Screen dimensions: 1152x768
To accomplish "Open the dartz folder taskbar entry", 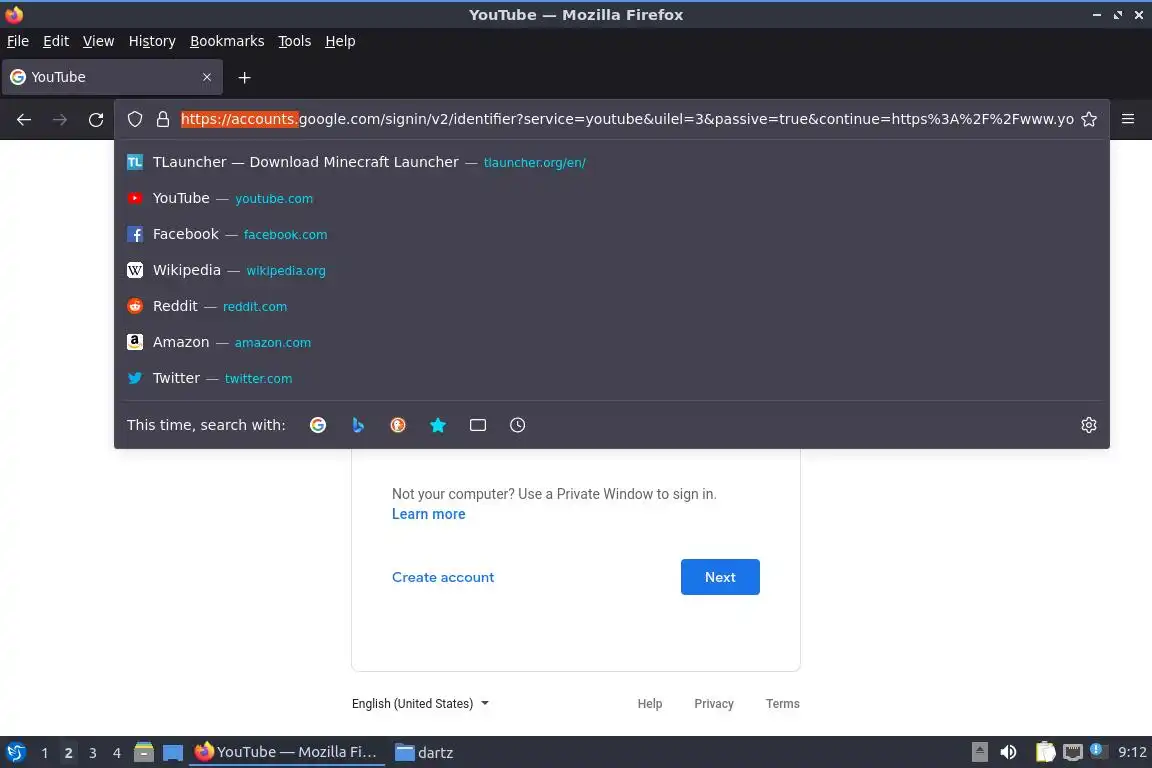I will [424, 752].
